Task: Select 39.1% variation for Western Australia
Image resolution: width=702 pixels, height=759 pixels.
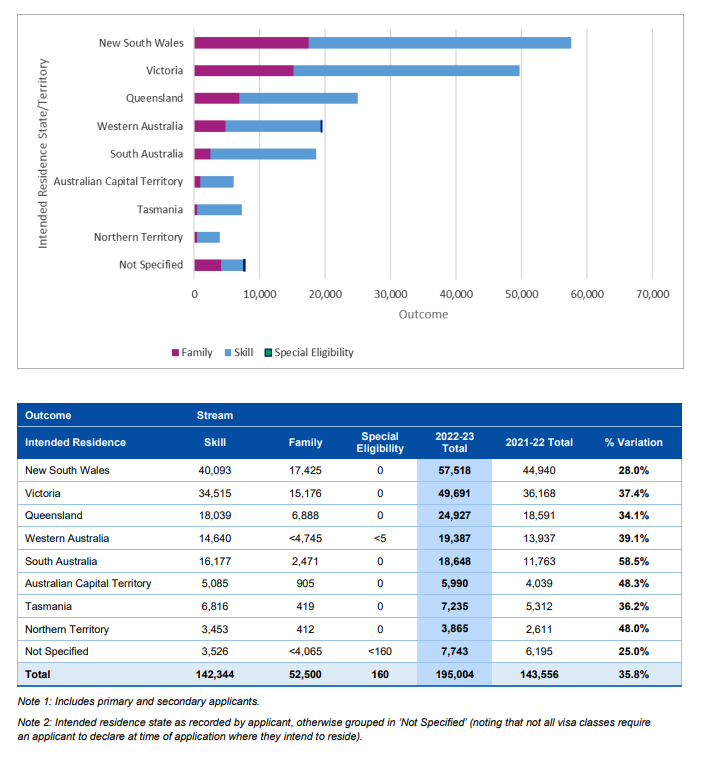Action: pyautogui.click(x=633, y=539)
